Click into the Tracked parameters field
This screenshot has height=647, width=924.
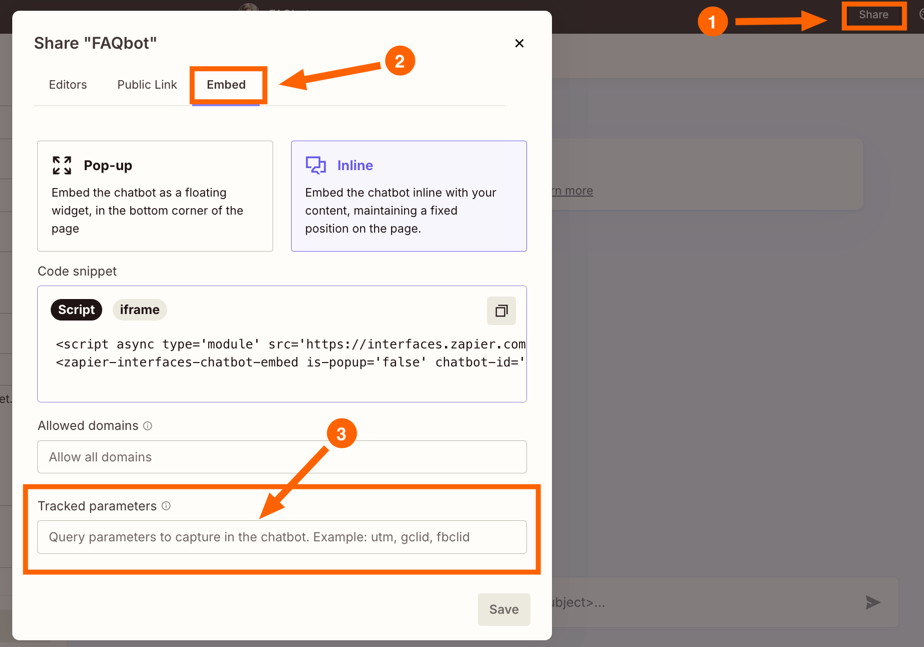pos(282,537)
